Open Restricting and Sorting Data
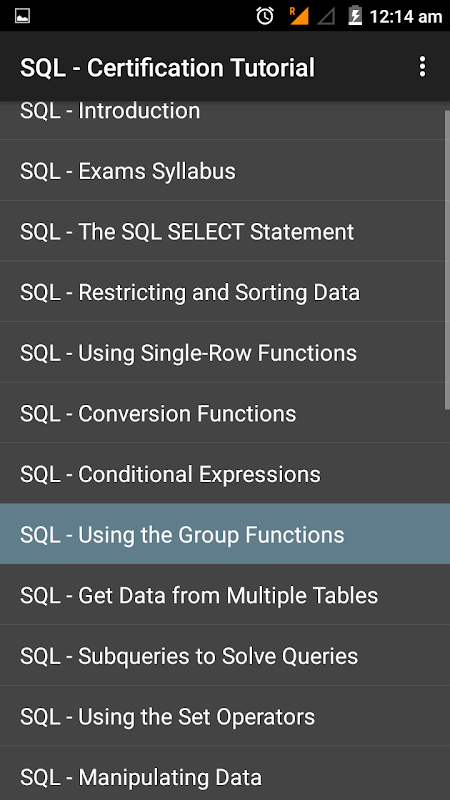450x800 pixels. coord(225,292)
